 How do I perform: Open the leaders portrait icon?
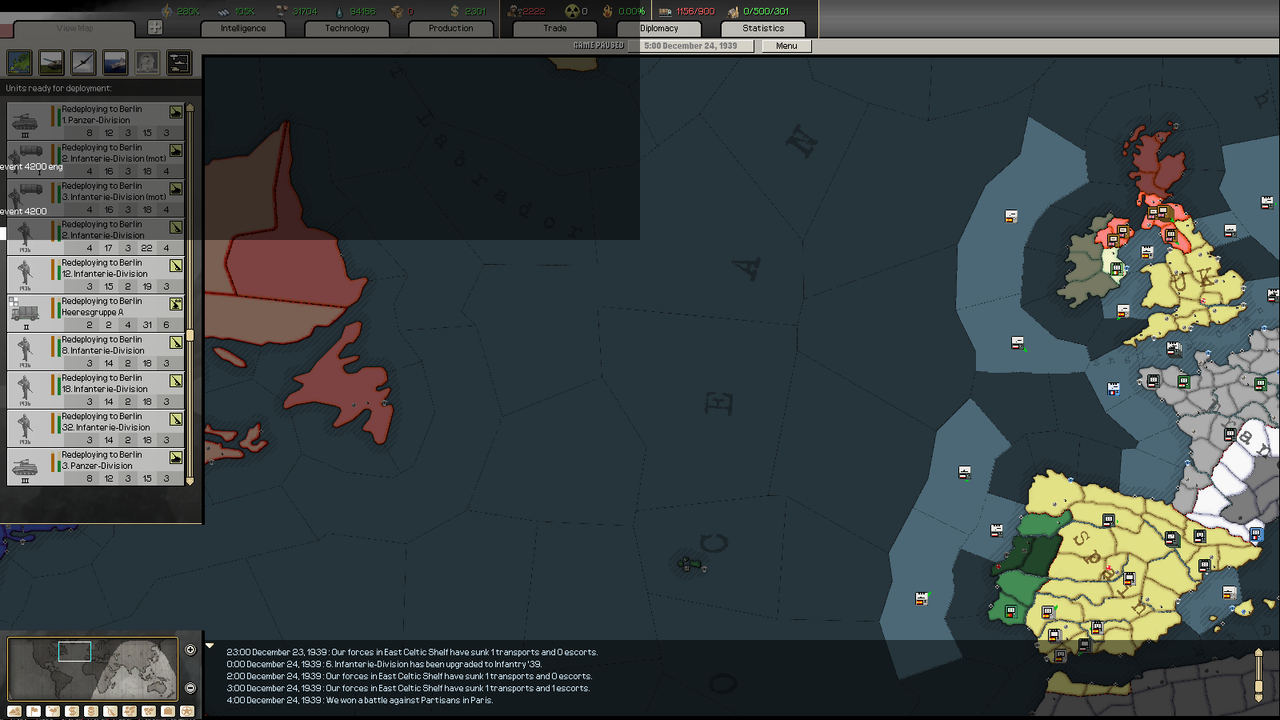pyautogui.click(x=147, y=63)
